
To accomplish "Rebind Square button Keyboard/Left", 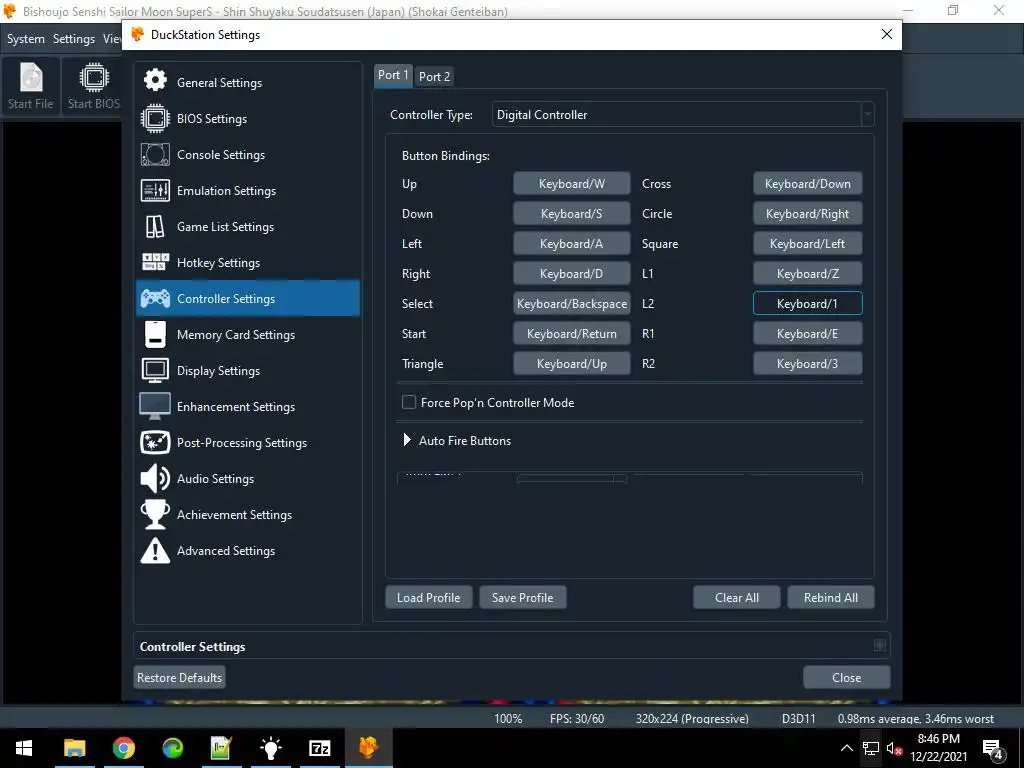I will click(808, 244).
